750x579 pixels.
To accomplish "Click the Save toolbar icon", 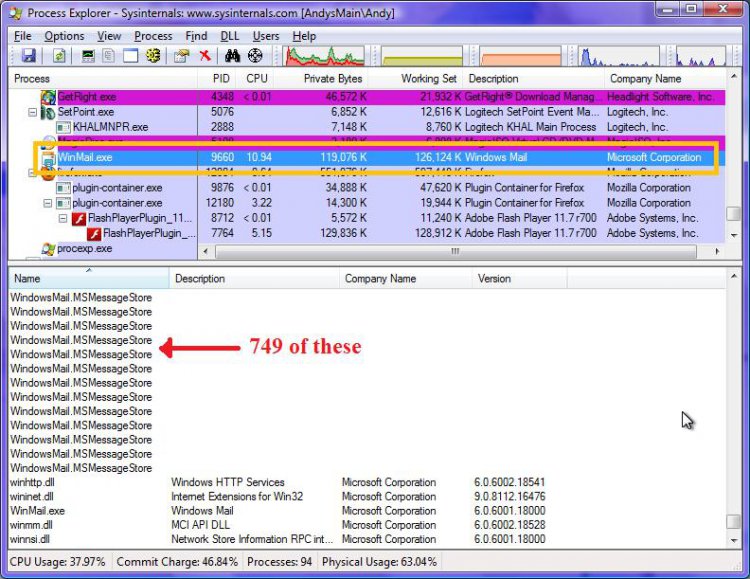I will coord(29,56).
